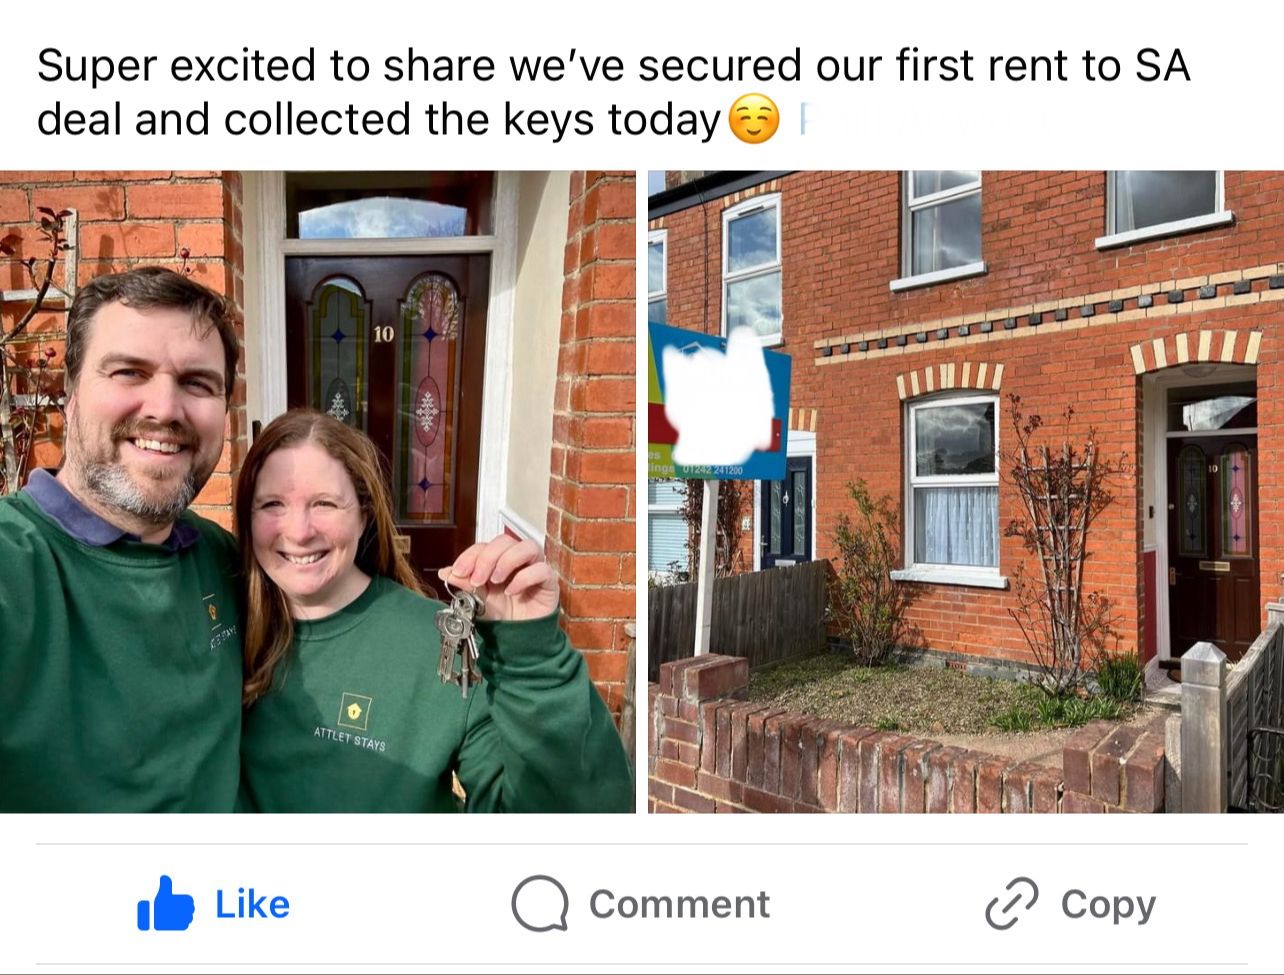Select the "Comment" text label
The height and width of the screenshot is (975, 1284).
click(679, 904)
